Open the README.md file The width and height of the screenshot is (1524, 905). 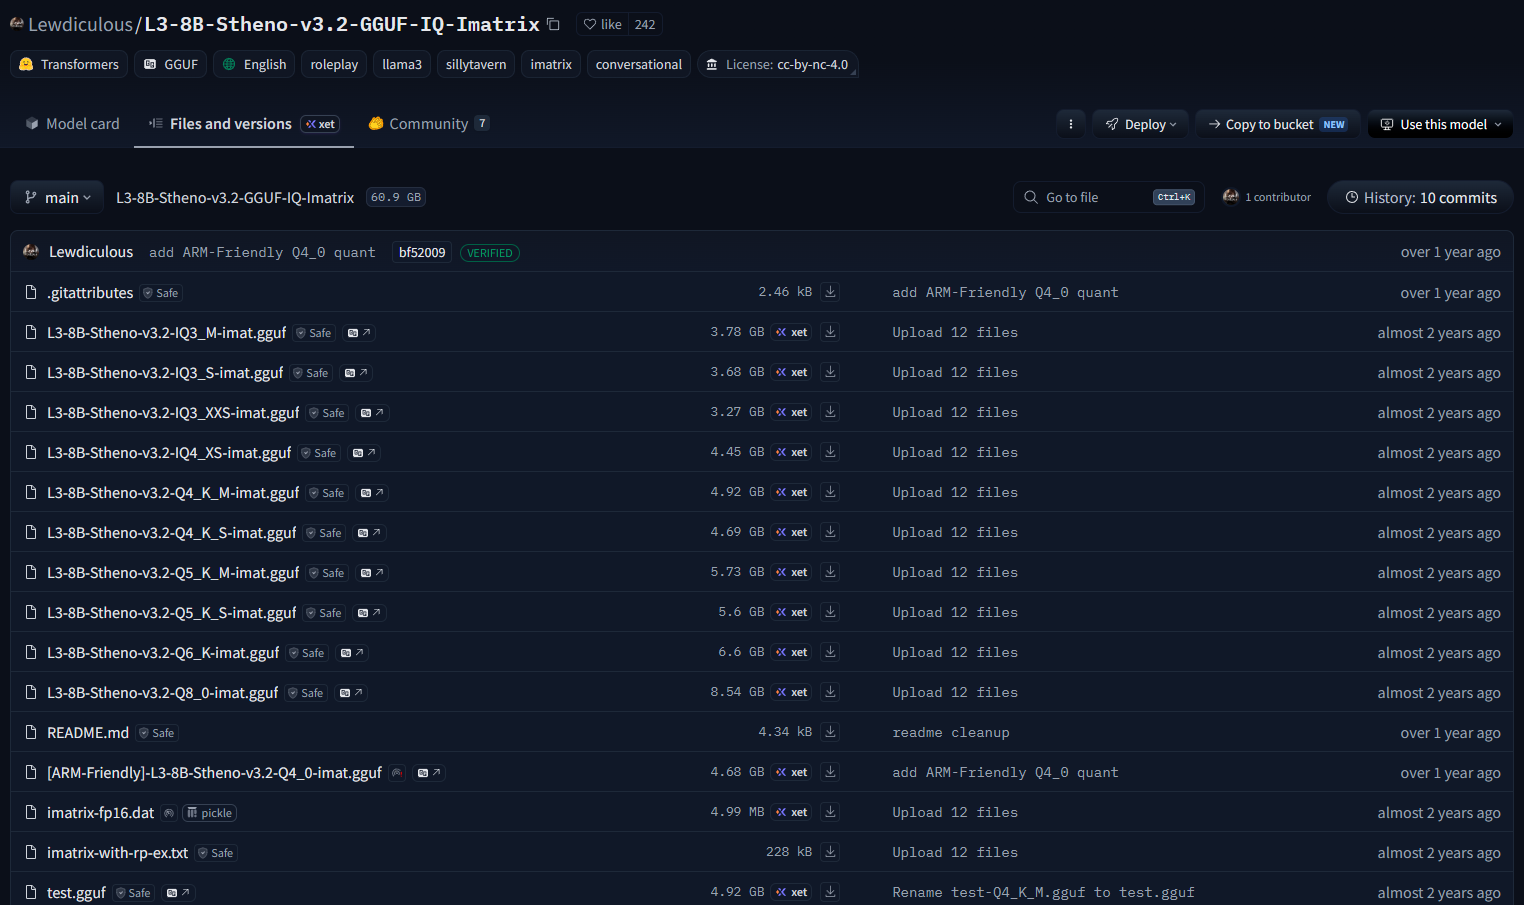[x=88, y=732]
